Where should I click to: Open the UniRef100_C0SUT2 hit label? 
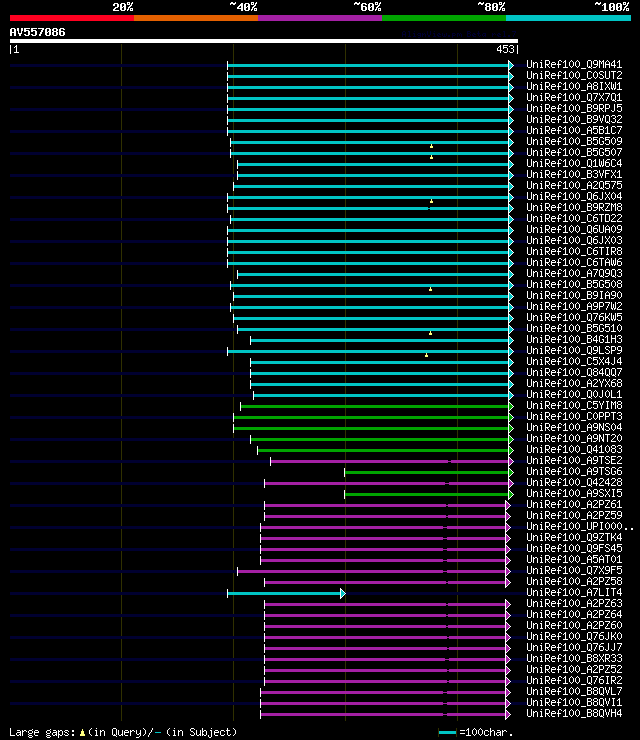click(574, 76)
